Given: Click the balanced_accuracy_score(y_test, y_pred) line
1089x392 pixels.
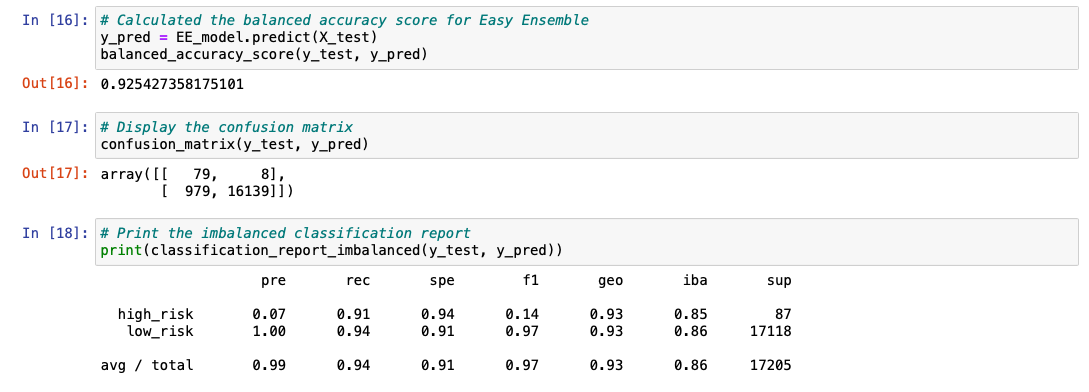Looking at the screenshot, I should tap(264, 54).
